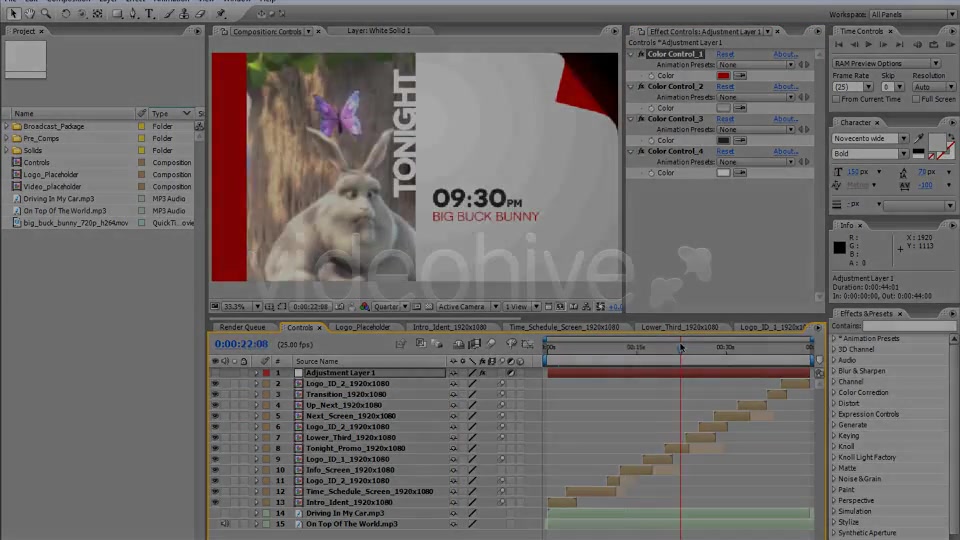
Task: Hide the Tonight_Promo_1920x1080 layer
Action: [215, 449]
